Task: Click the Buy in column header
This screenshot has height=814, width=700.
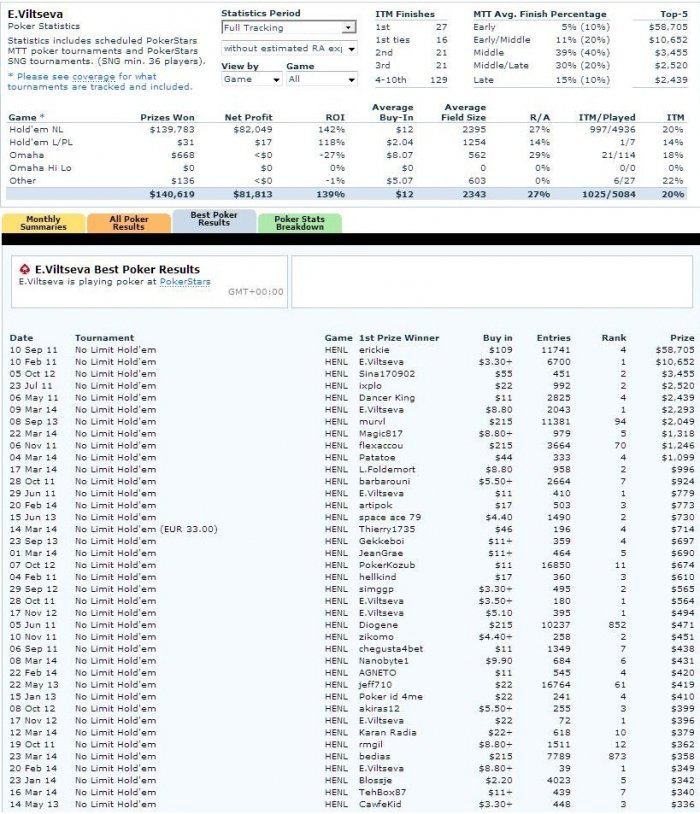Action: 497,338
